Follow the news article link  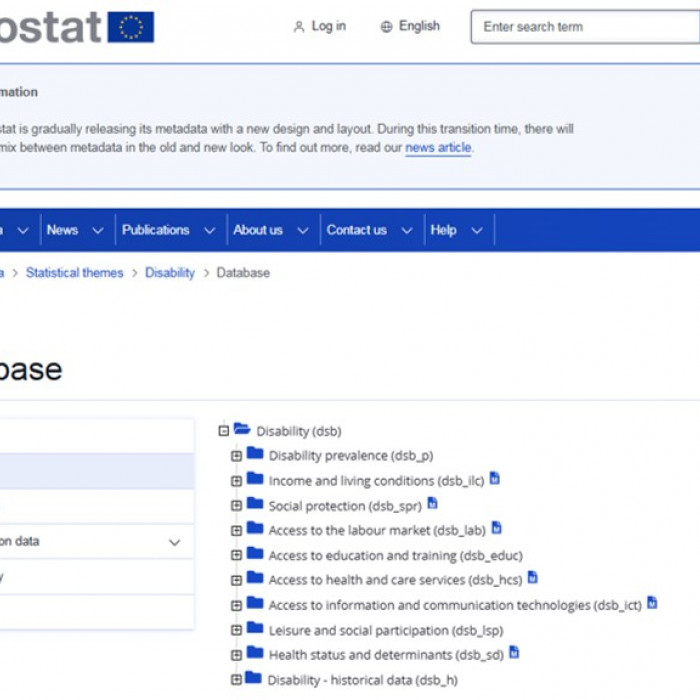(x=438, y=148)
